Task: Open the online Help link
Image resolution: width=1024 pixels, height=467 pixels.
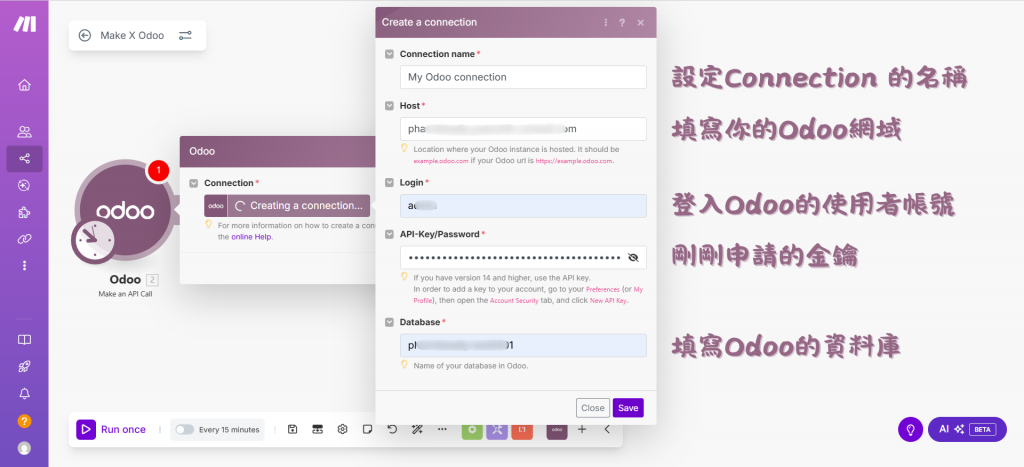Action: (251, 237)
